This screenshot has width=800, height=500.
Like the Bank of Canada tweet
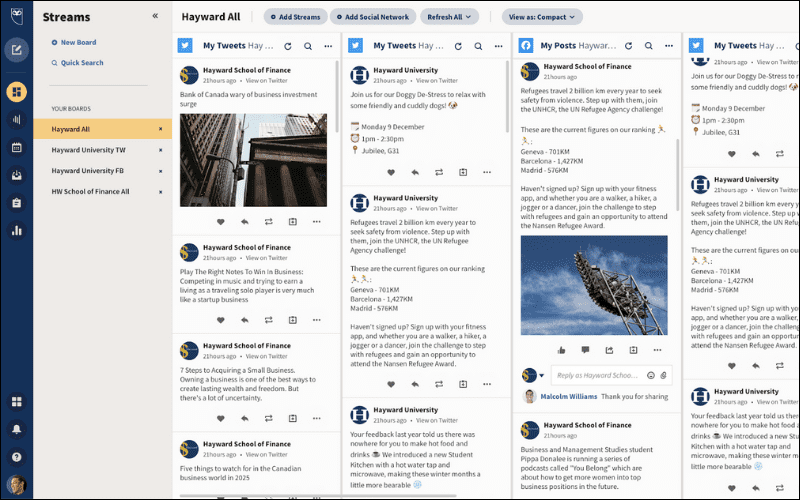click(x=220, y=221)
